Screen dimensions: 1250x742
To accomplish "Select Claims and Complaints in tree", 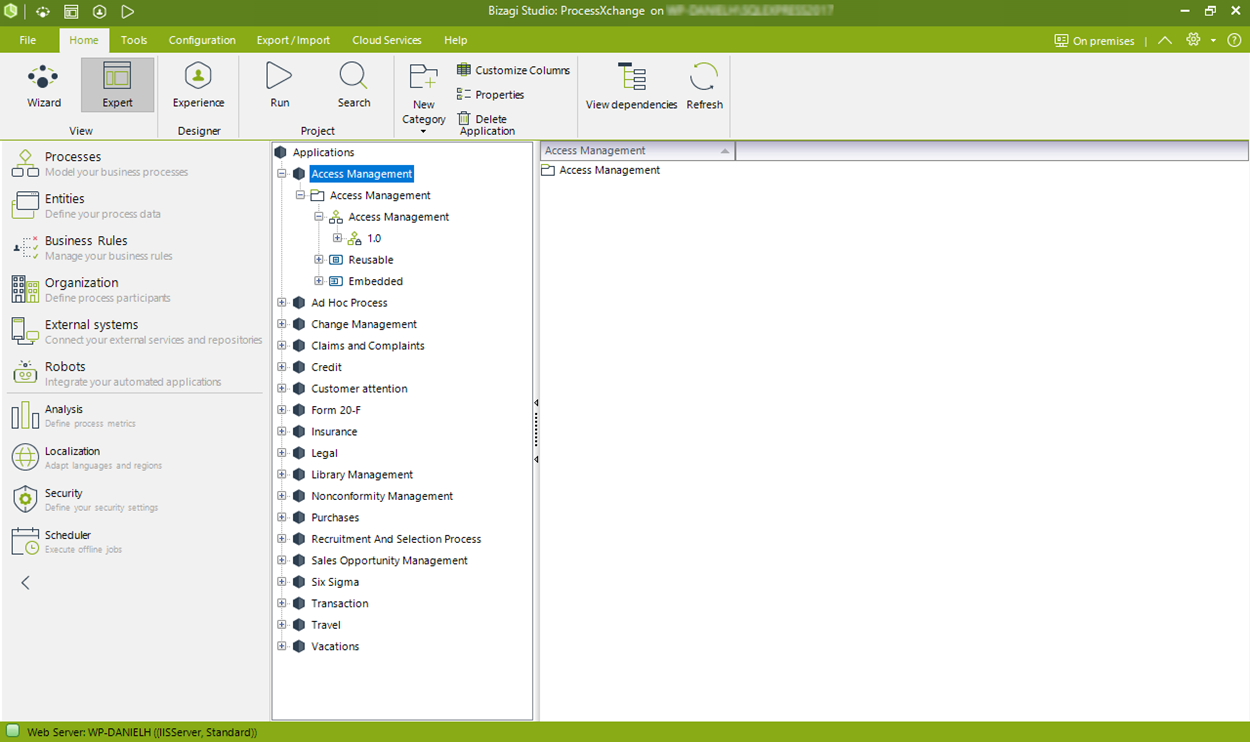I will [x=367, y=346].
